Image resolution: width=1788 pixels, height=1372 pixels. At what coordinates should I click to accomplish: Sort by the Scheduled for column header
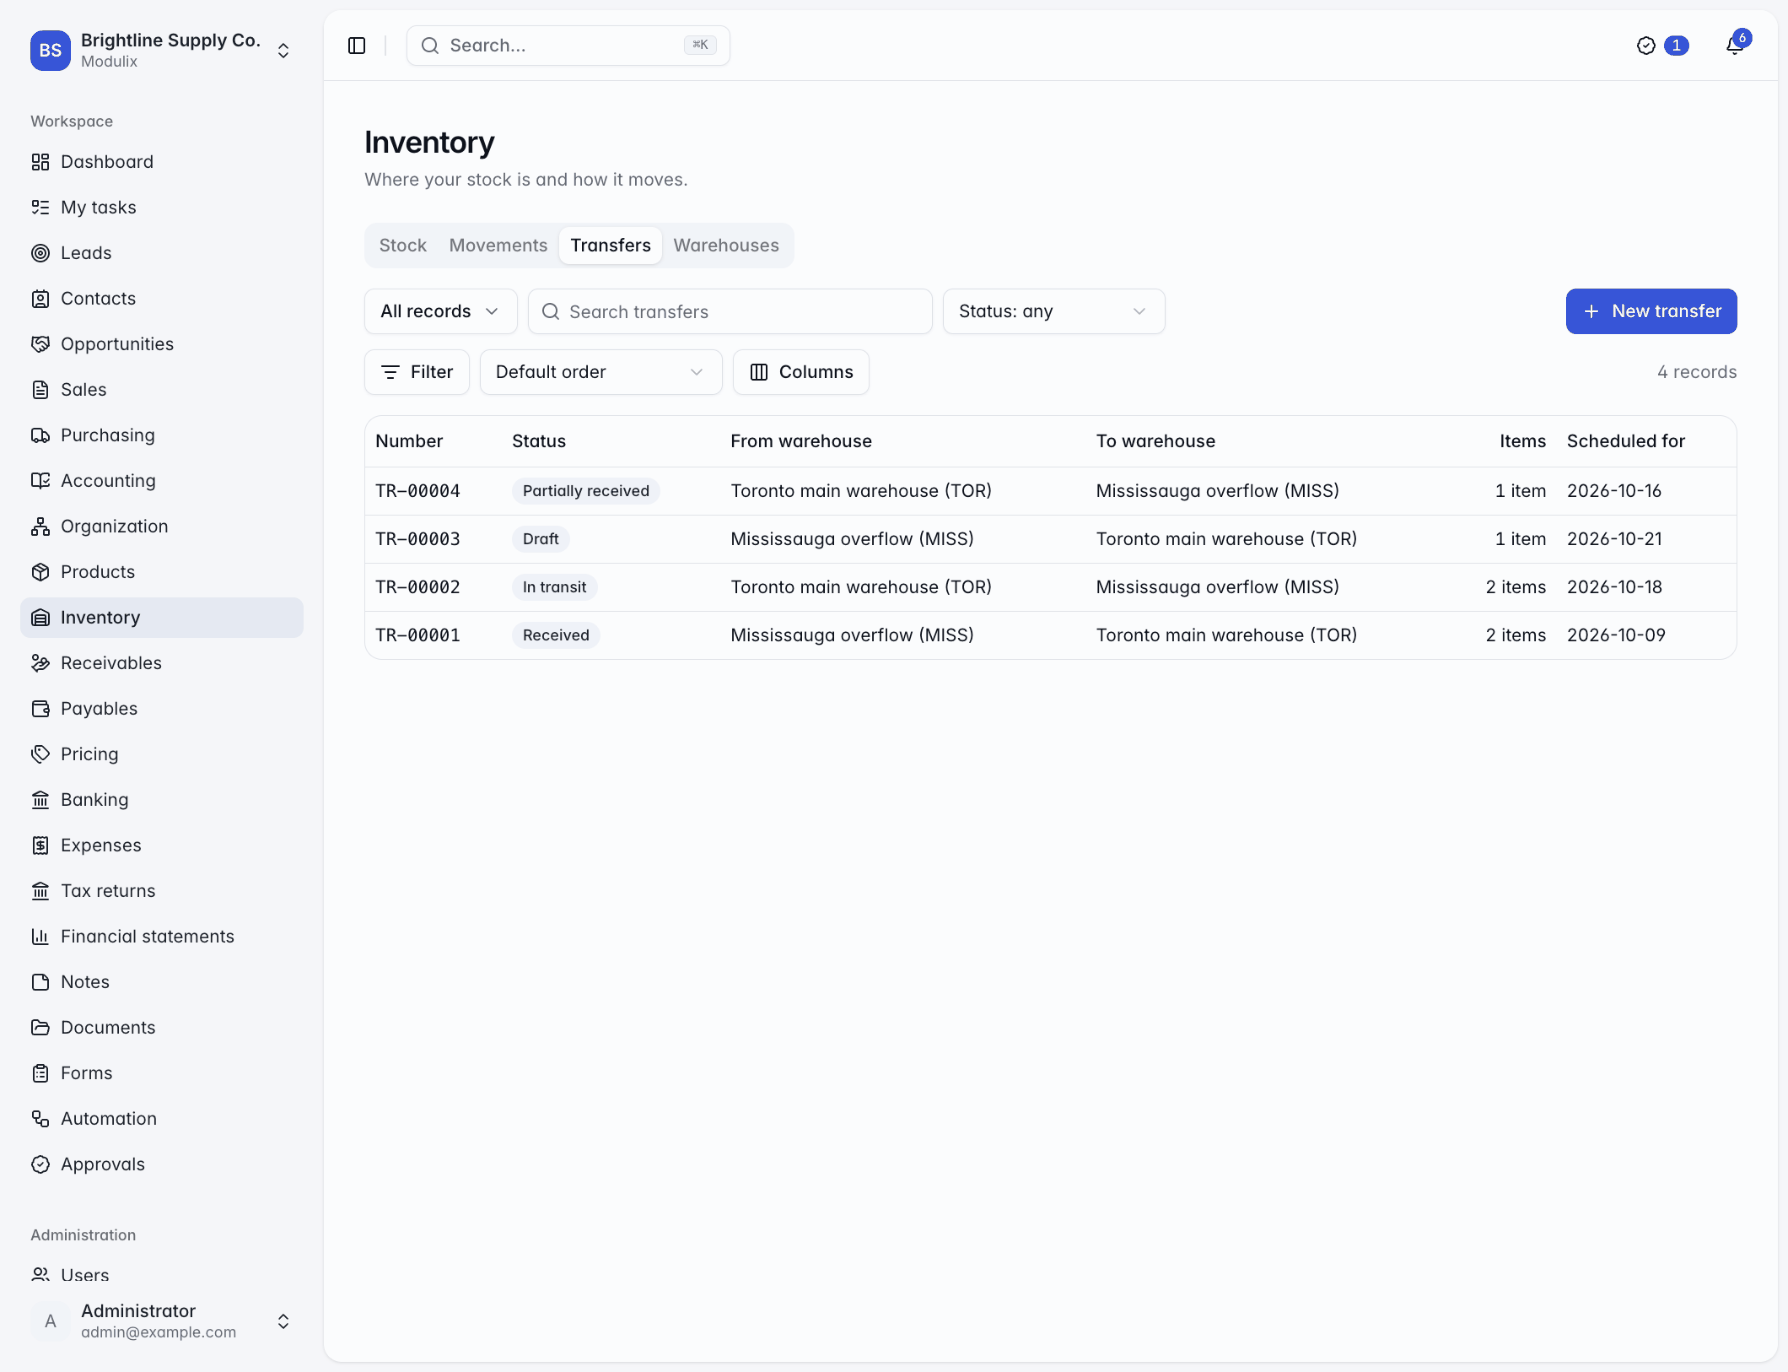tap(1626, 441)
